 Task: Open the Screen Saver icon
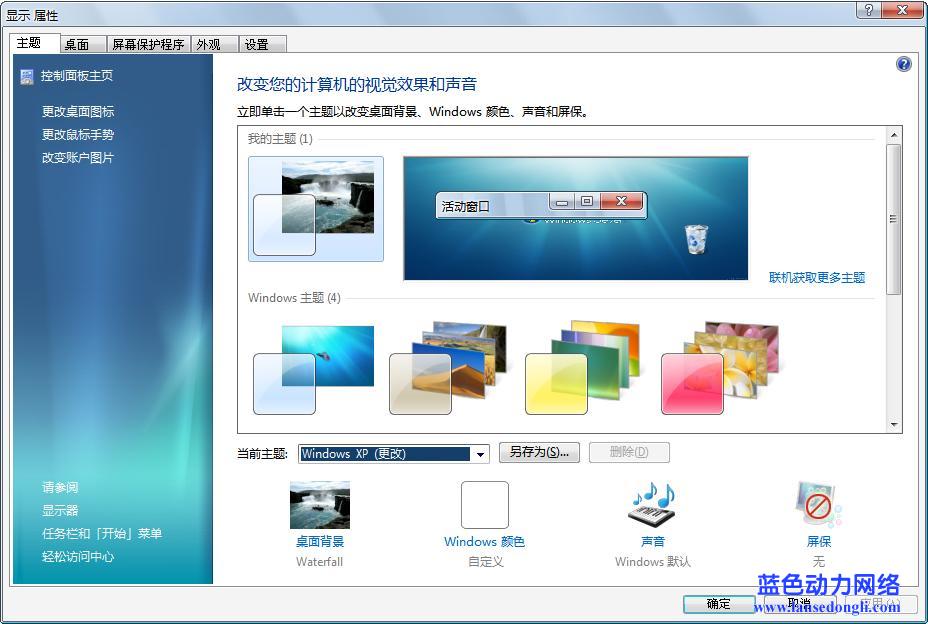(x=818, y=505)
